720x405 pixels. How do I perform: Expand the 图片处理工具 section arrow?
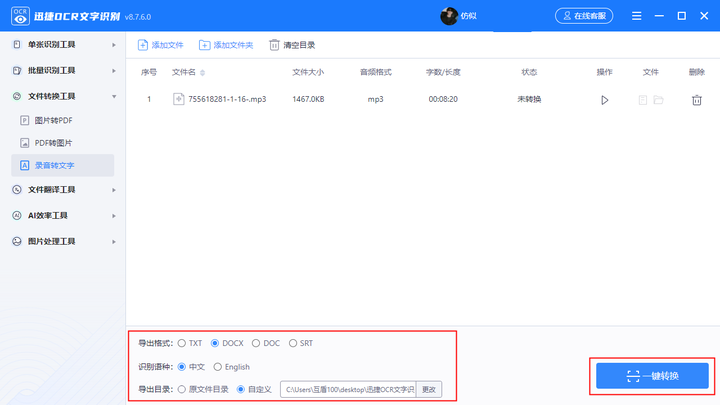pyautogui.click(x=114, y=242)
